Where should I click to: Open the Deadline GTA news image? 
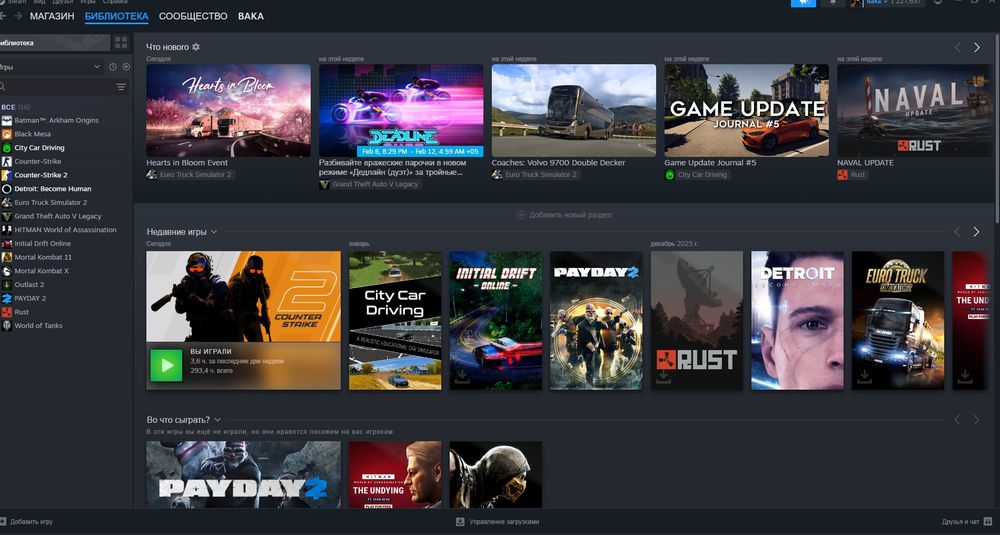(401, 110)
